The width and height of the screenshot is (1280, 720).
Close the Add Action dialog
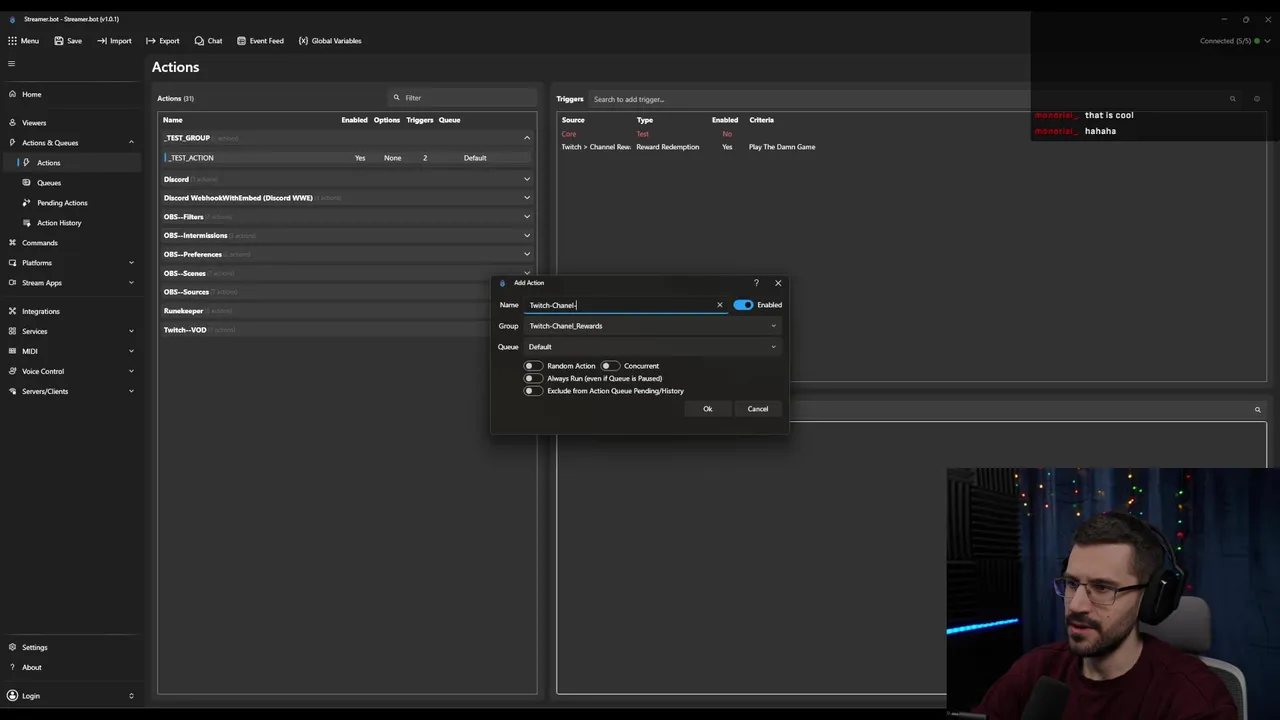point(778,283)
